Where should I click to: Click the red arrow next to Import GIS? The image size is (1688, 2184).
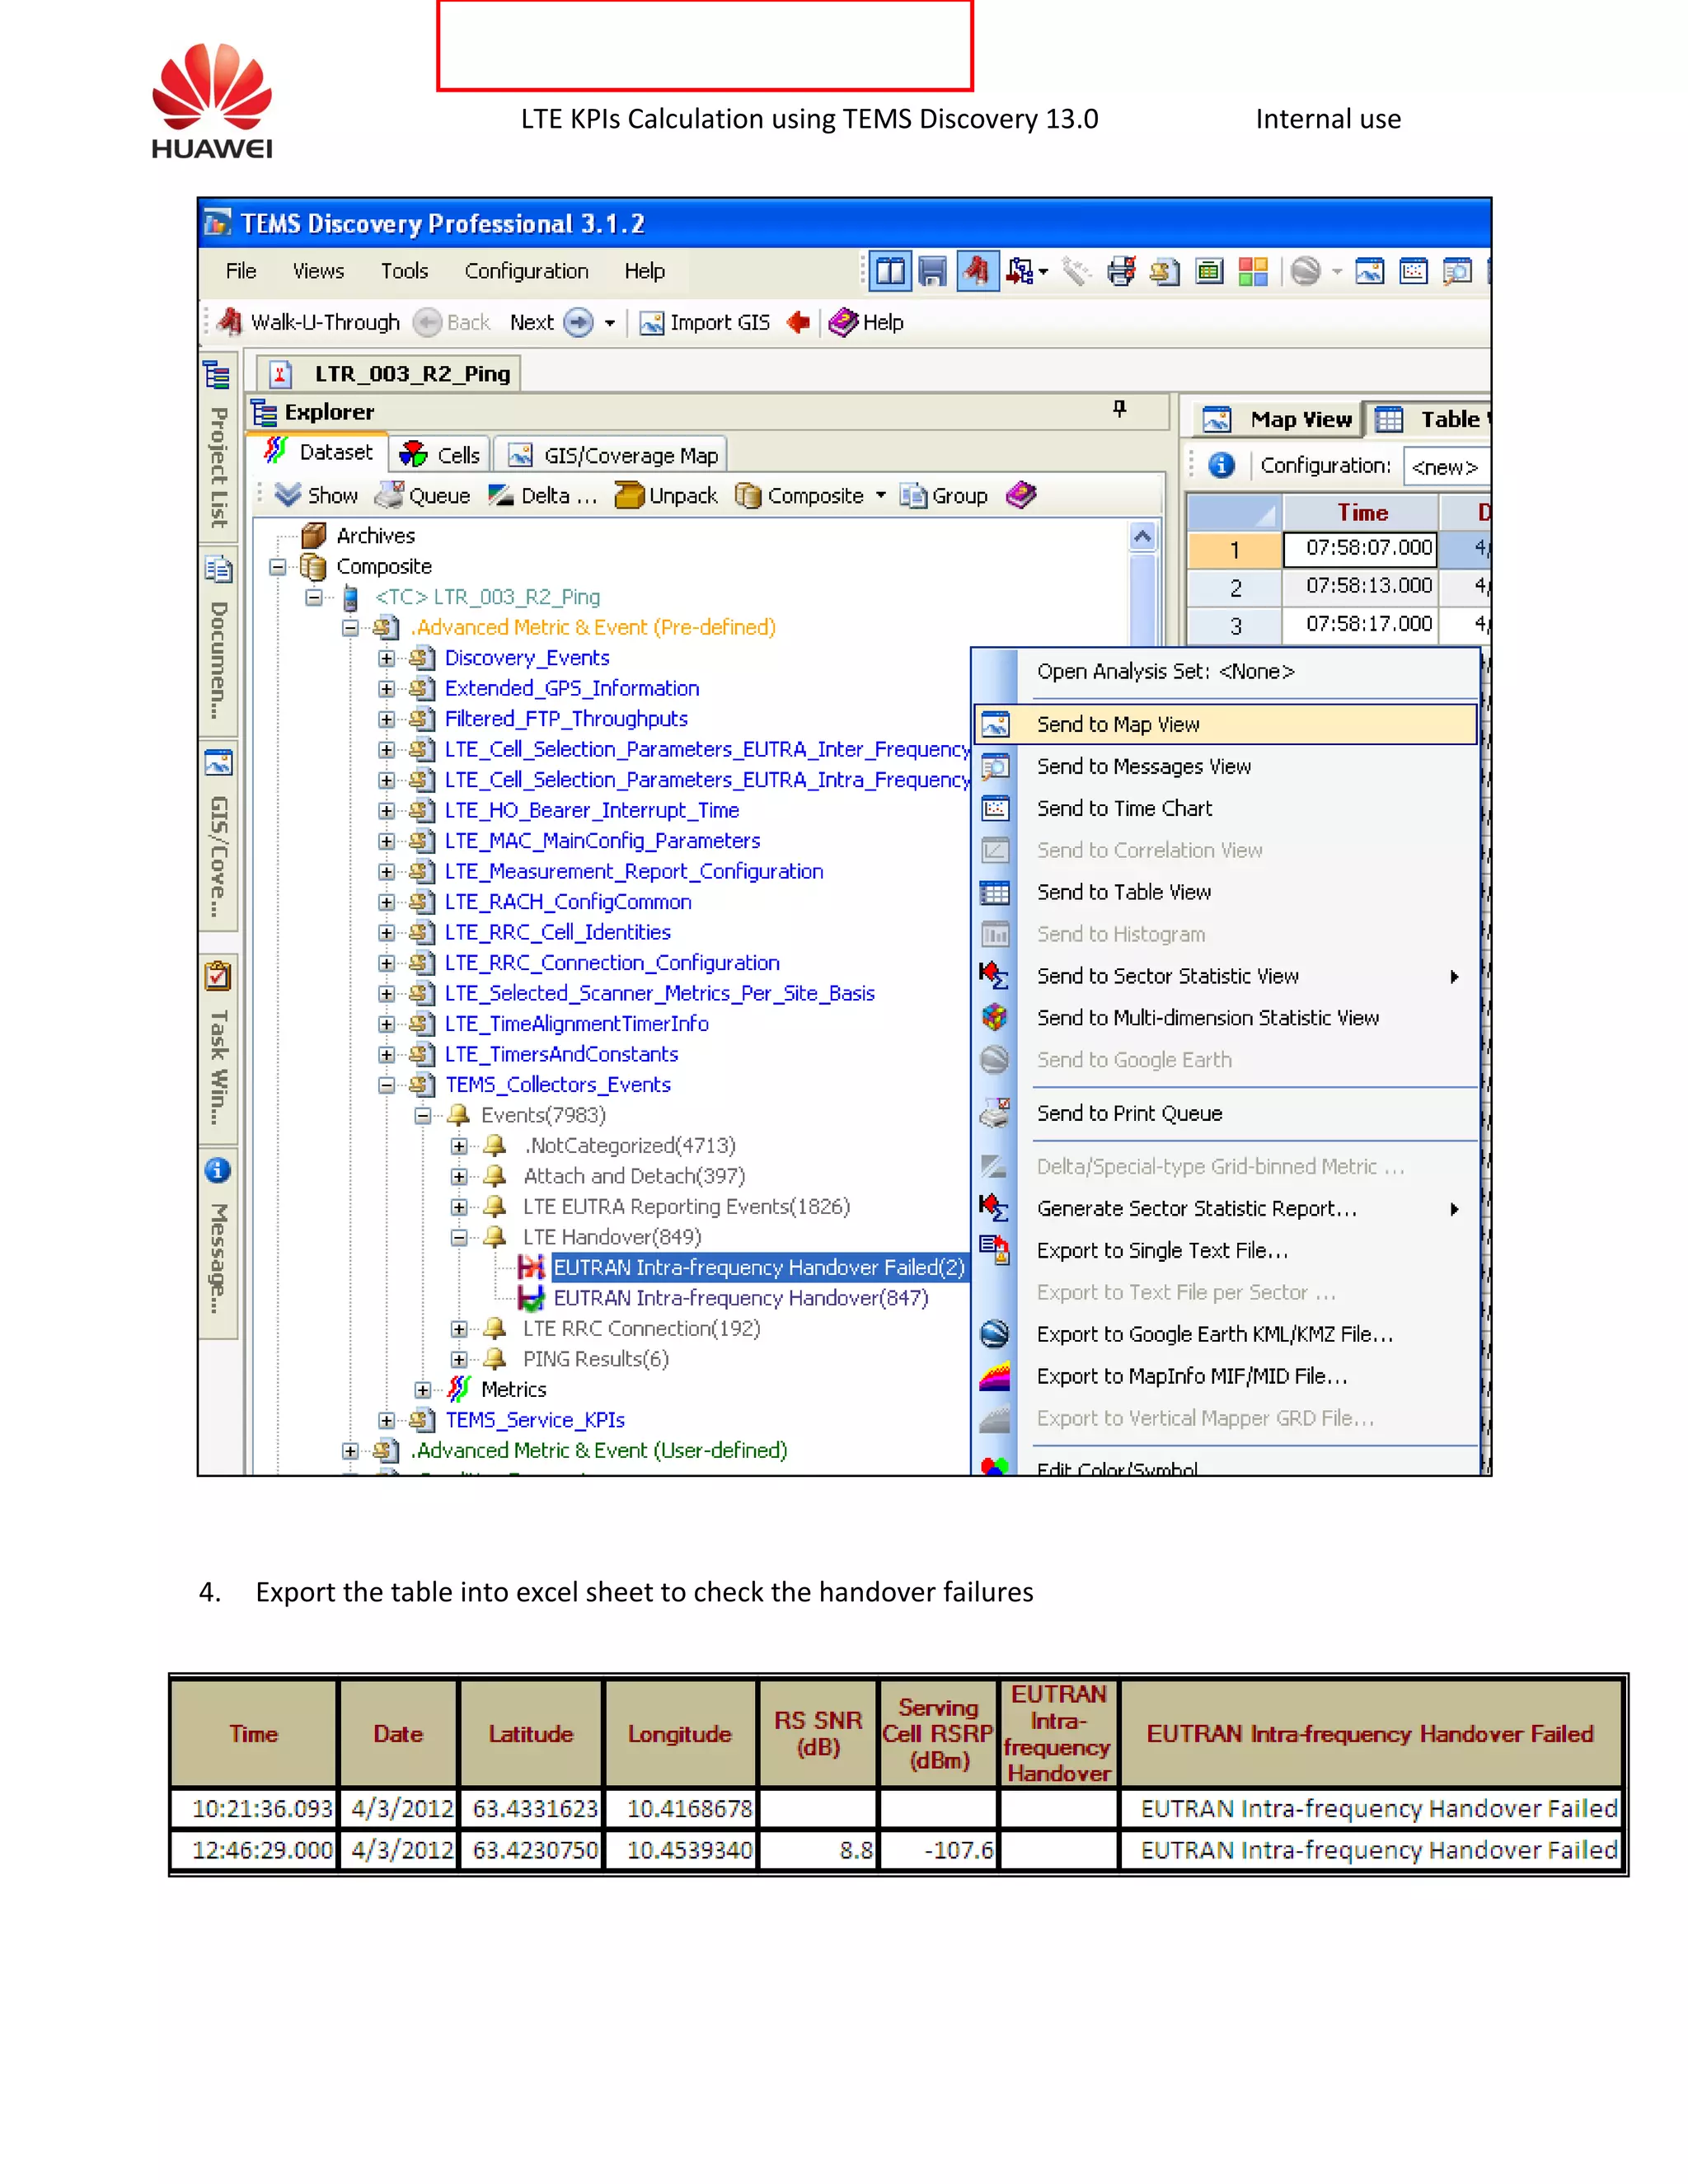(x=798, y=322)
